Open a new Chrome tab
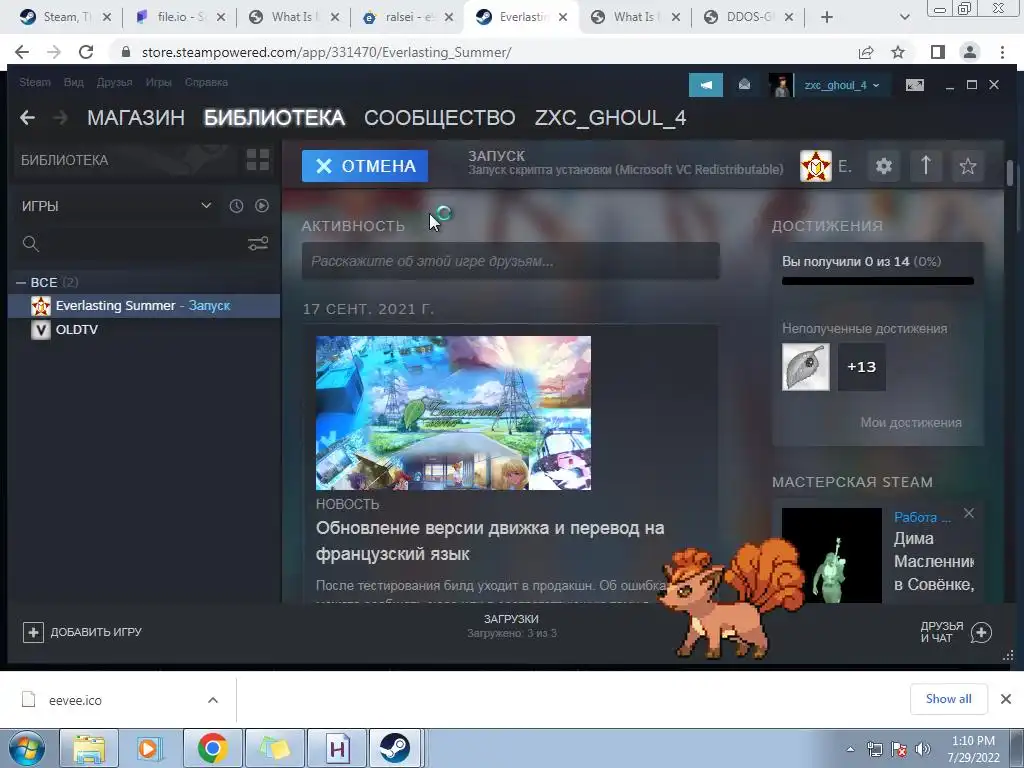The image size is (1024, 768). [827, 17]
